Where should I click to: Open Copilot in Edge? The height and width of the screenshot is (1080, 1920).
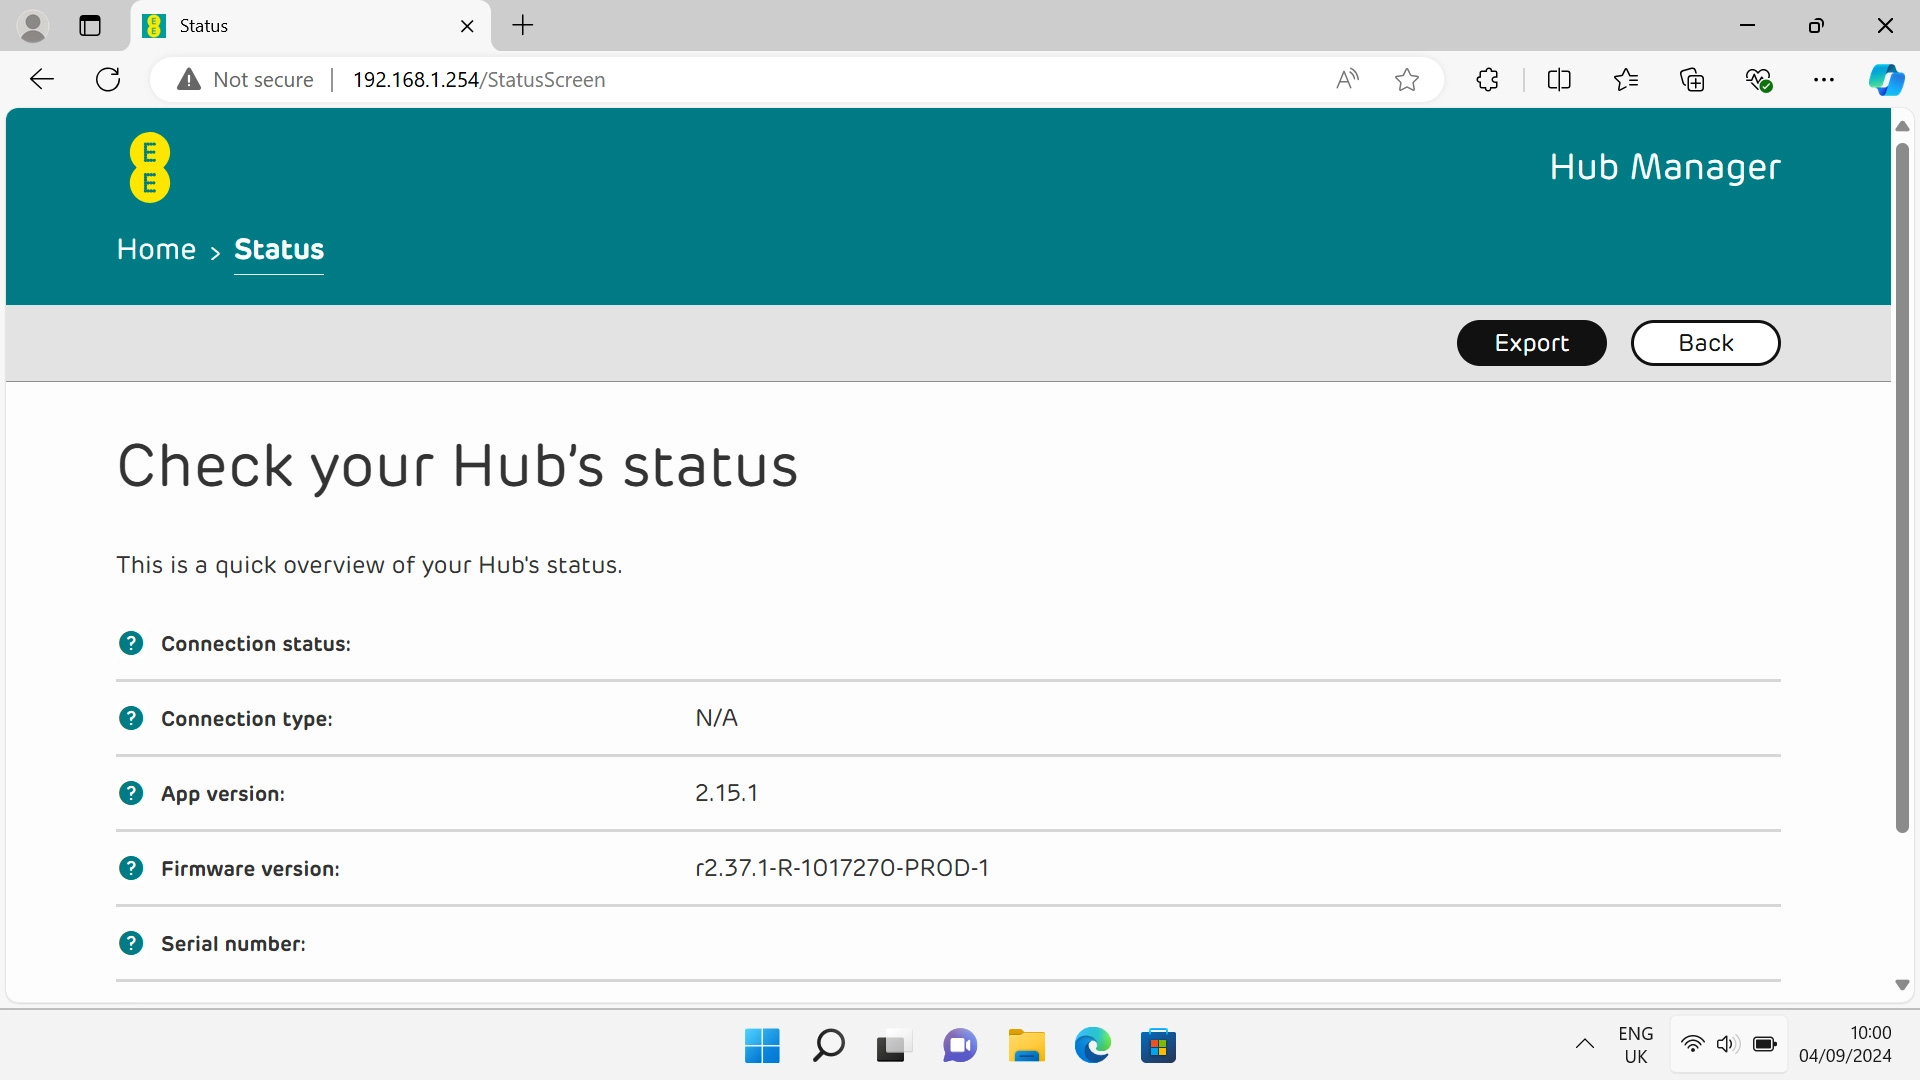pyautogui.click(x=1886, y=79)
